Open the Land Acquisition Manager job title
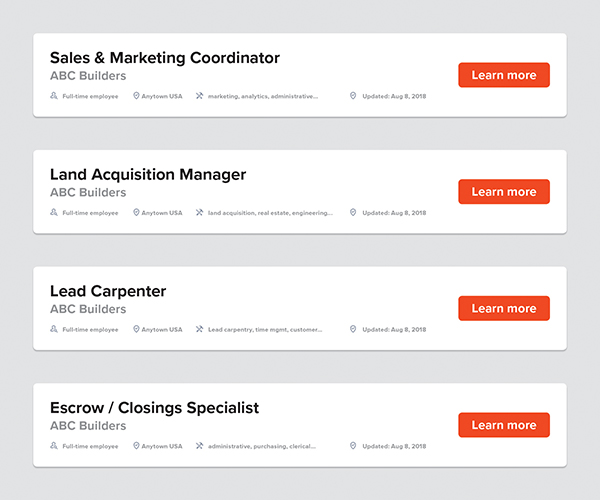600x500 pixels. pyautogui.click(x=148, y=175)
